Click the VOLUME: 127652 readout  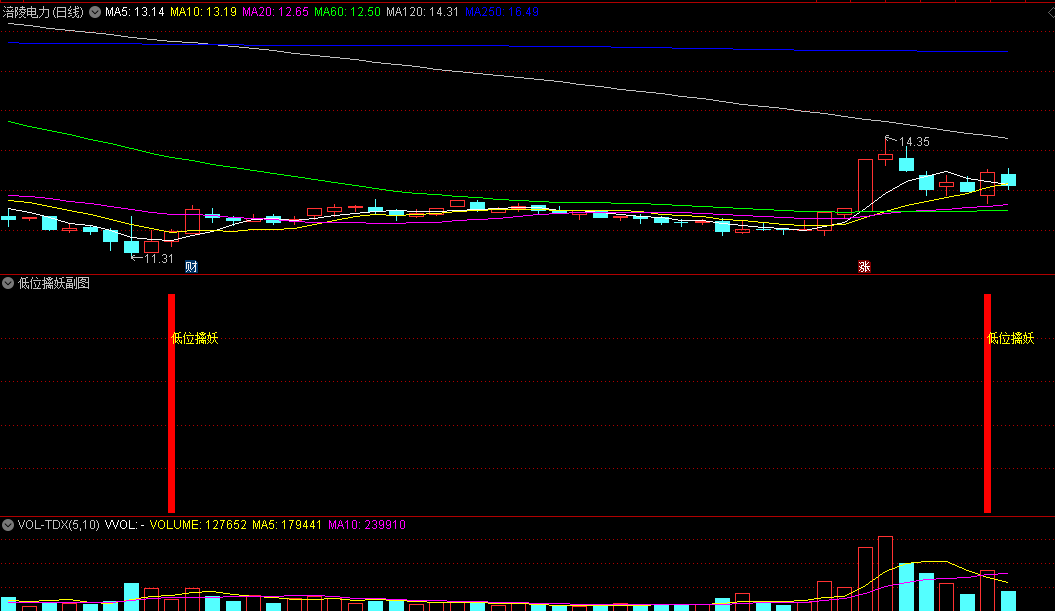pyautogui.click(x=198, y=525)
